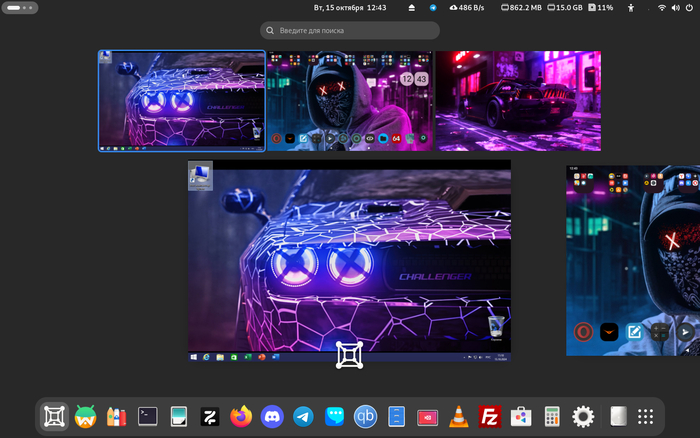Open the image viewer dock icon
Viewport: 700px width, 438px height.
179,417
